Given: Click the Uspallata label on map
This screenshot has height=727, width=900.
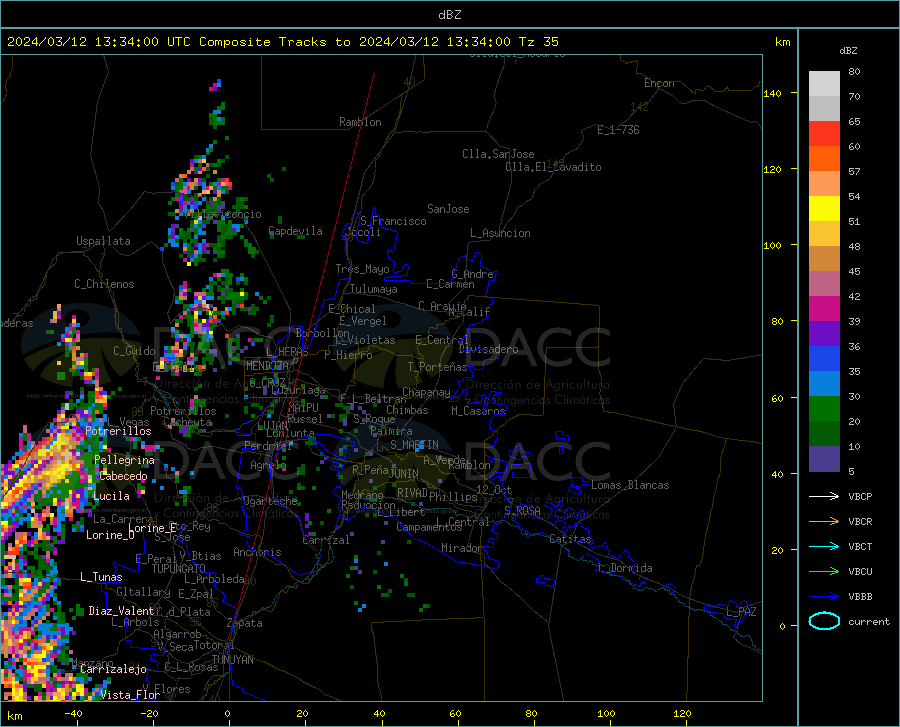Looking at the screenshot, I should 103,241.
